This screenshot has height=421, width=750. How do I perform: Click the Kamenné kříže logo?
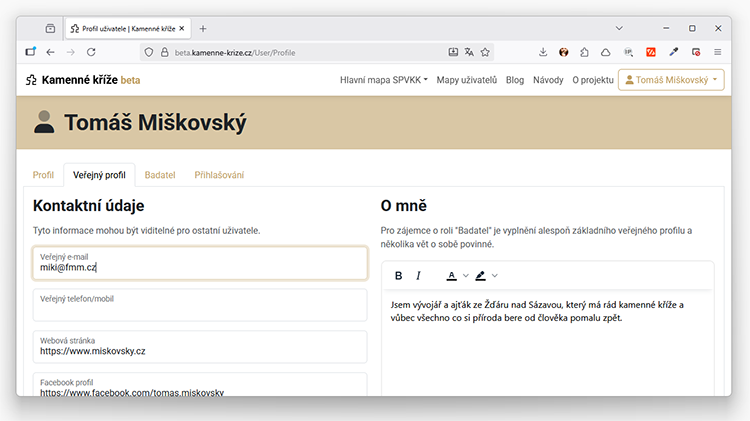click(x=83, y=80)
